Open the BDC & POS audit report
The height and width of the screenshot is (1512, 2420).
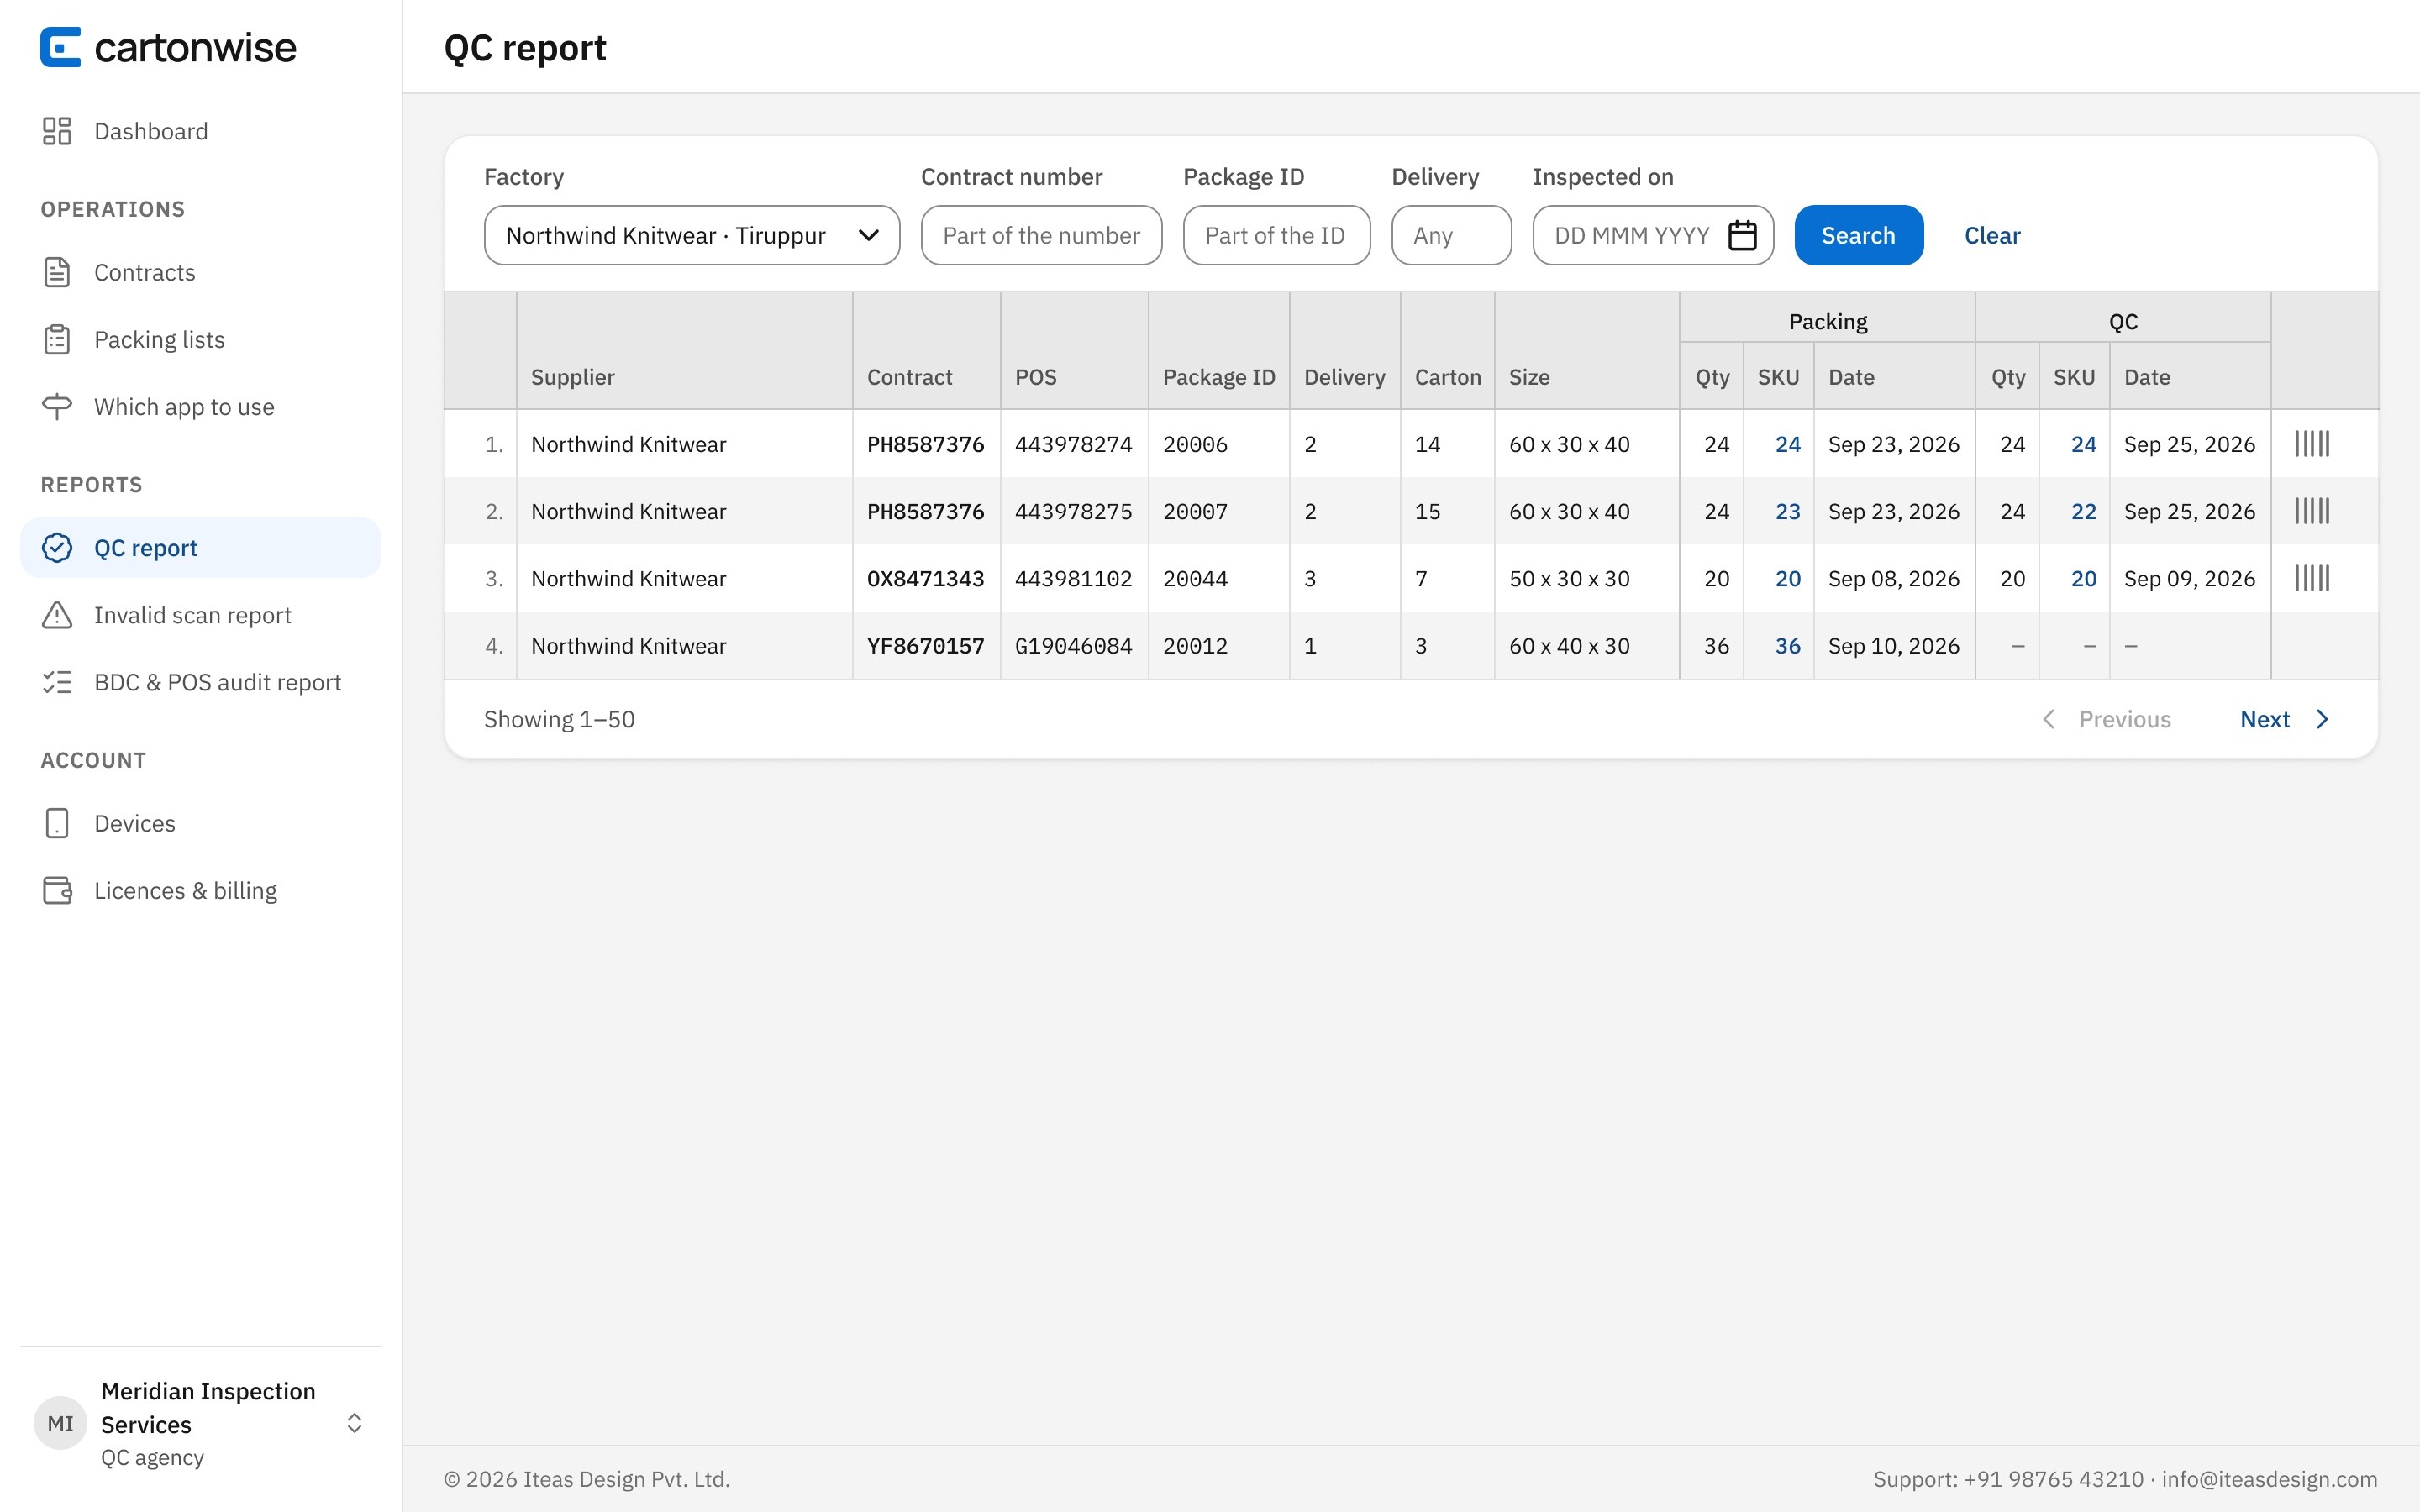[x=200, y=681]
